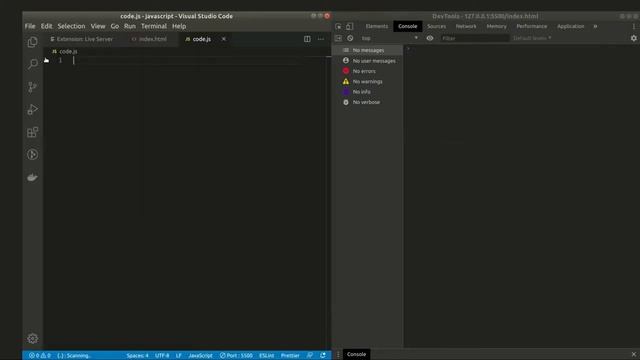Show more DevTools tabs chevron
Viewport: 640px width, 360px height.
(x=595, y=26)
